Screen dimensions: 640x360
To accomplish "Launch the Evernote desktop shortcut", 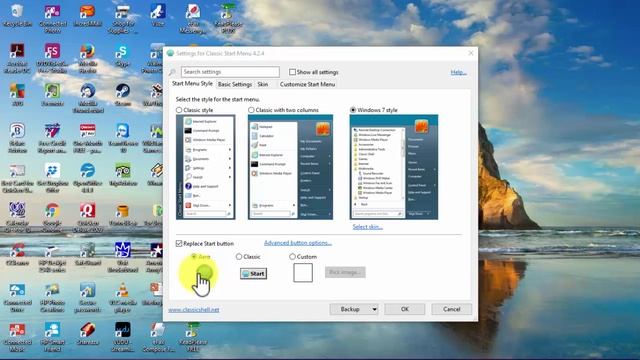I will point(52,95).
